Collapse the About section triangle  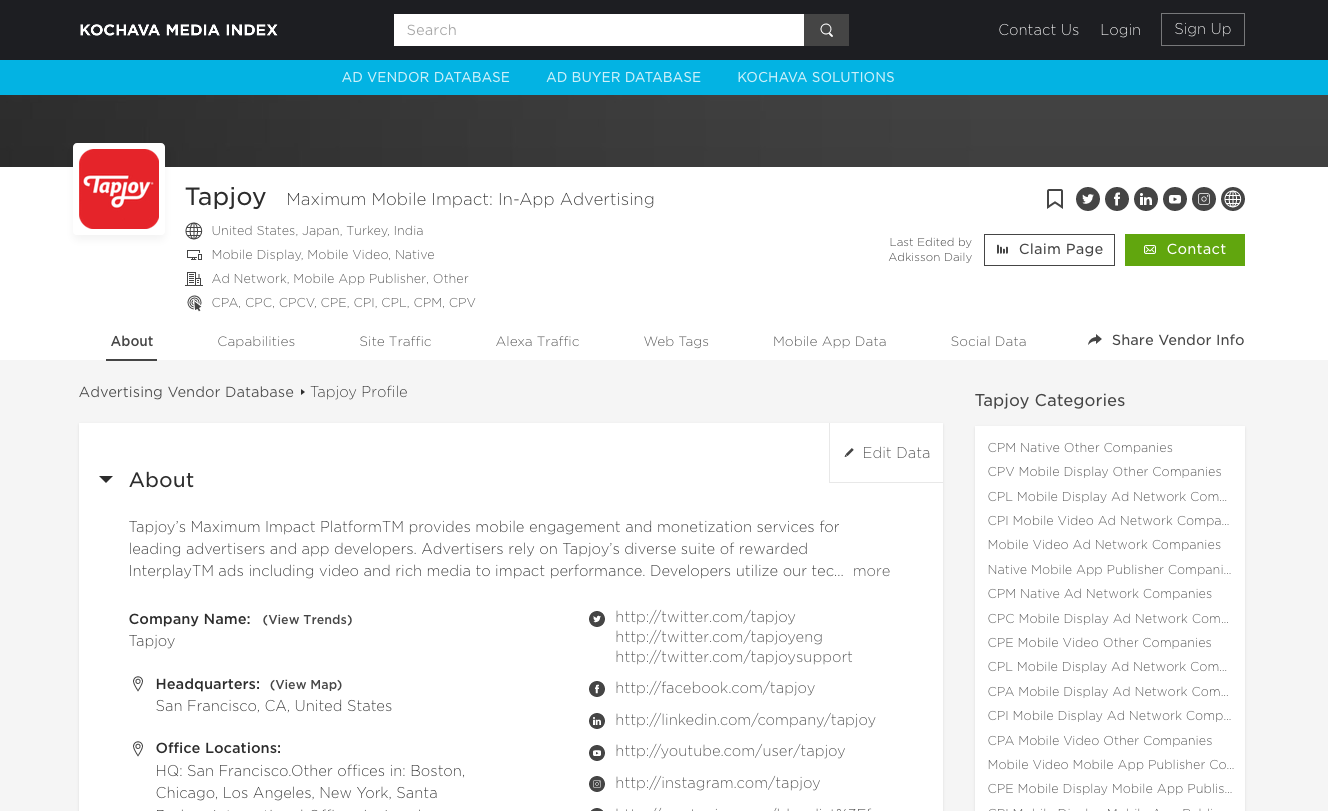coord(106,480)
